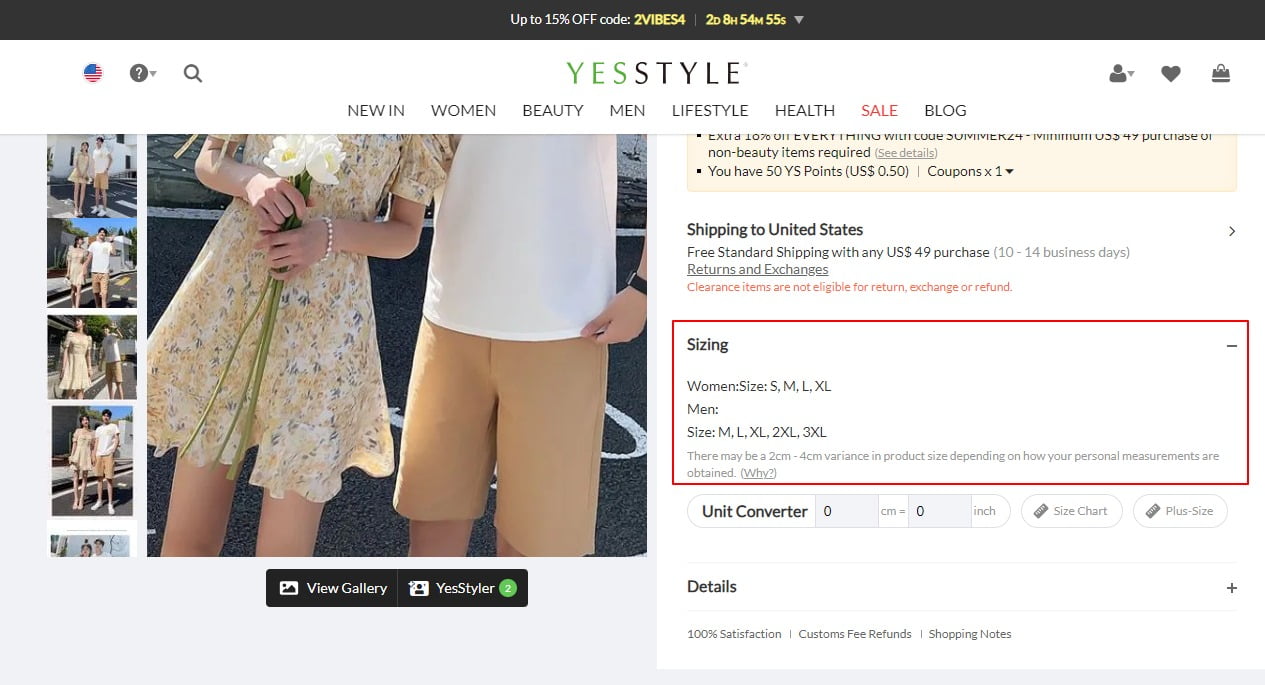
Task: Click the Why? sizing variance link
Action: click(758, 472)
